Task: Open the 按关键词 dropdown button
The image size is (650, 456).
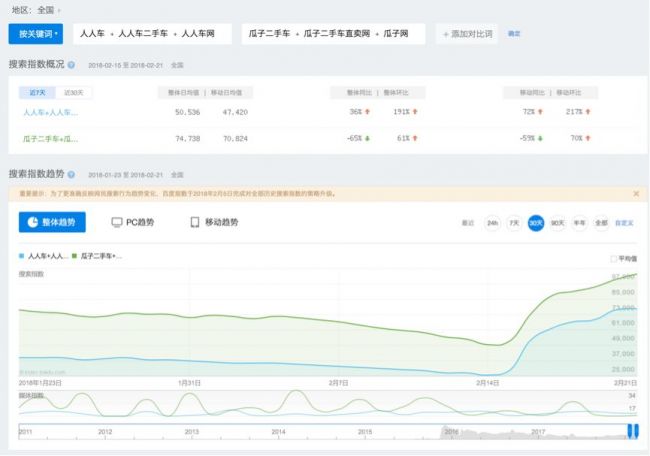Action: [36, 34]
